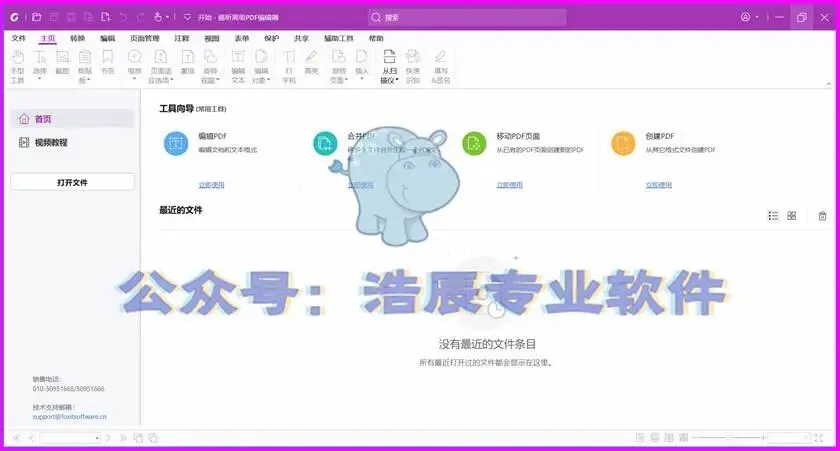Select Home (首页) in the sidebar
840x451 pixels.
click(72, 119)
